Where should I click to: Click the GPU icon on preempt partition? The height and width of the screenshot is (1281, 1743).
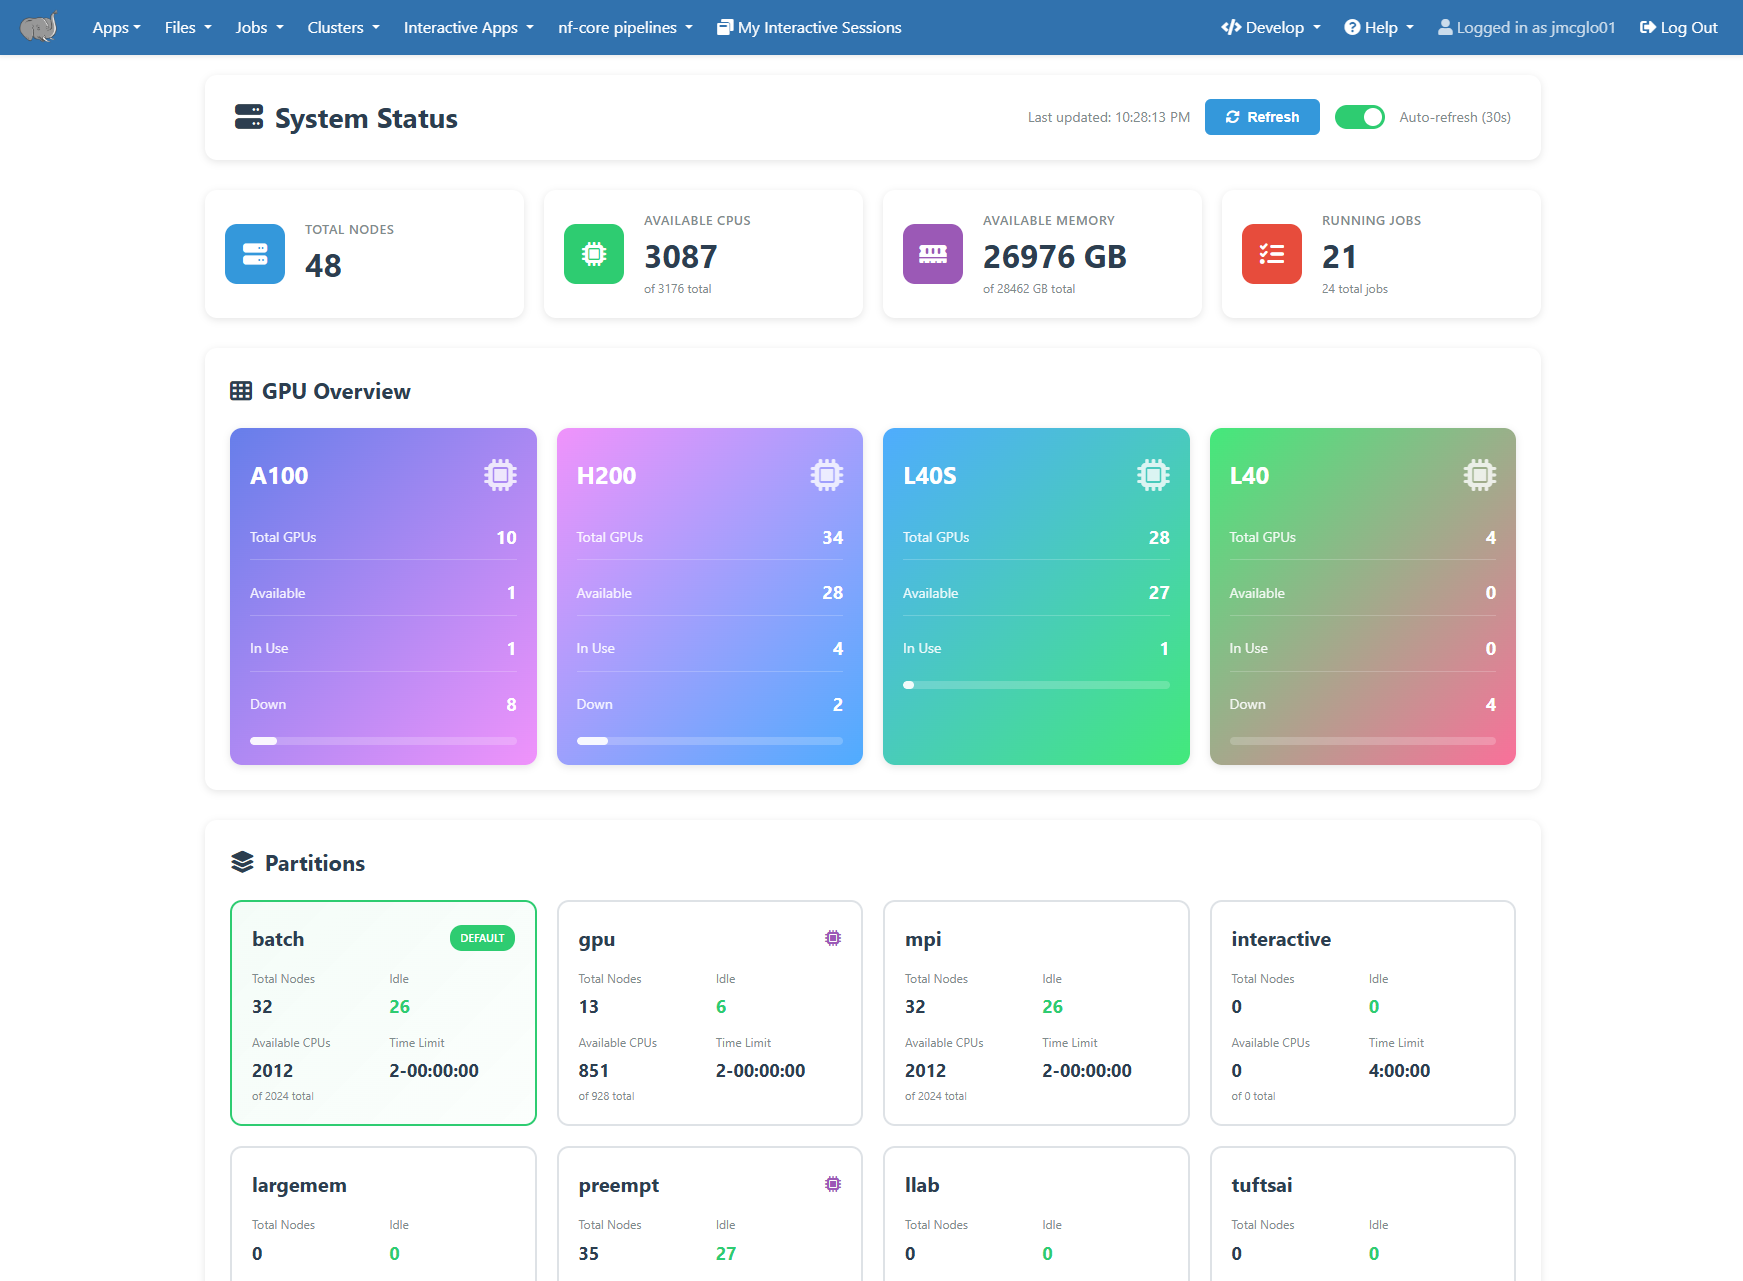coord(833,1184)
